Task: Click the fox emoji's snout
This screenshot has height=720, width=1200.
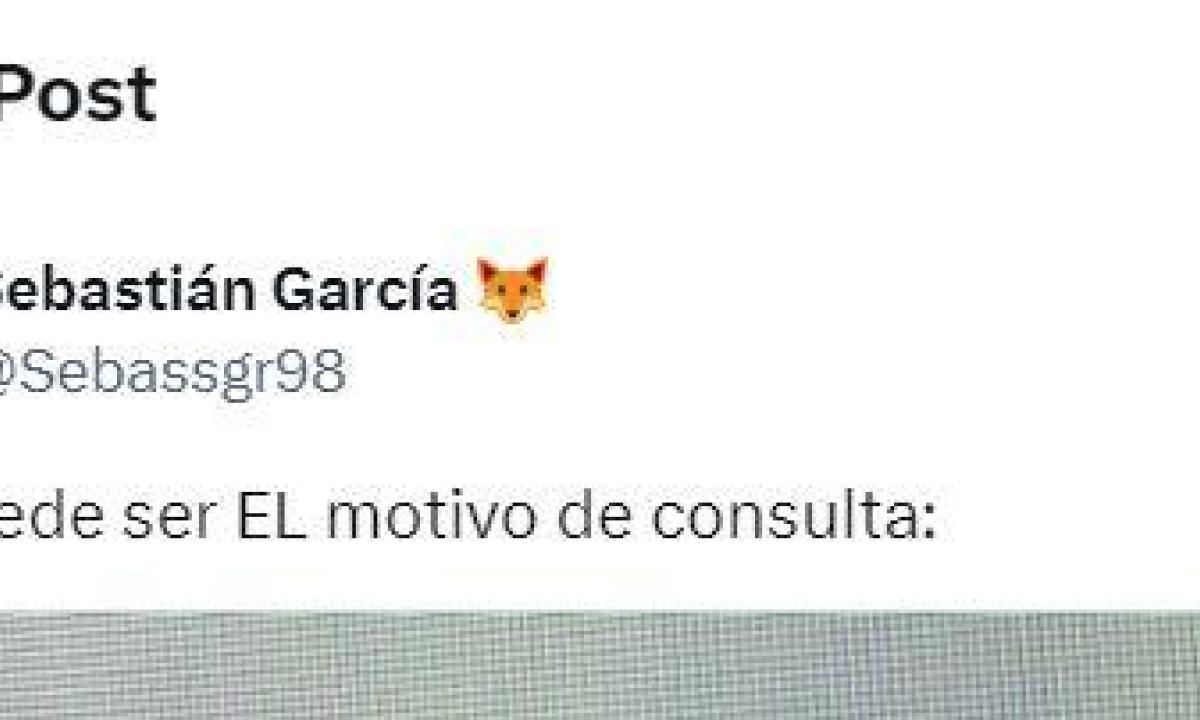Action: click(512, 312)
